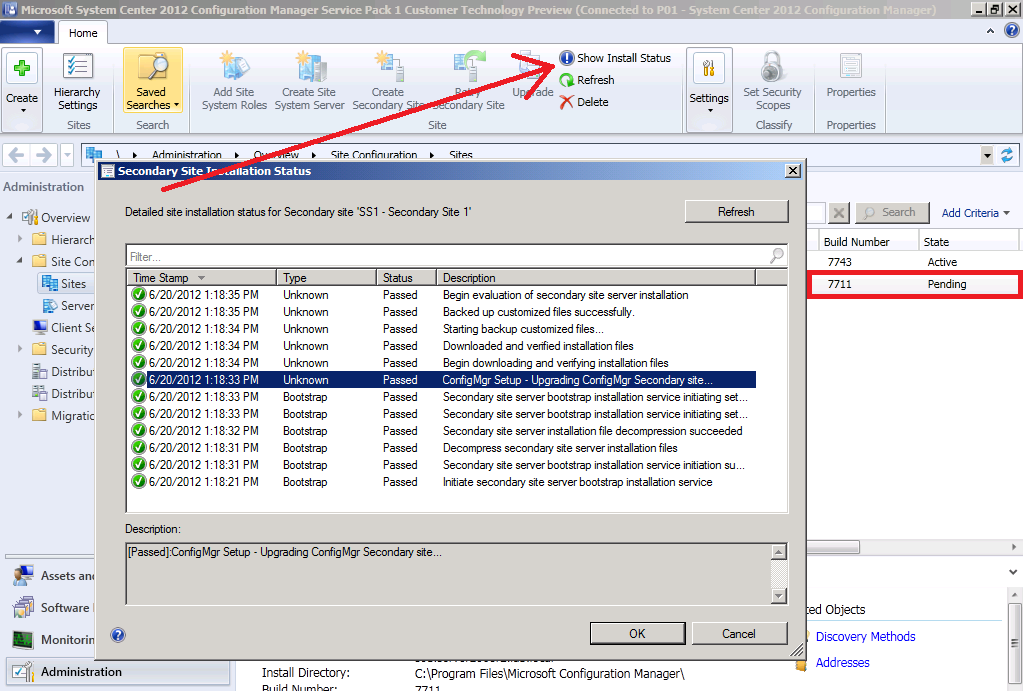Select the 'Decompress secondary site server installation files' row

(x=442, y=448)
